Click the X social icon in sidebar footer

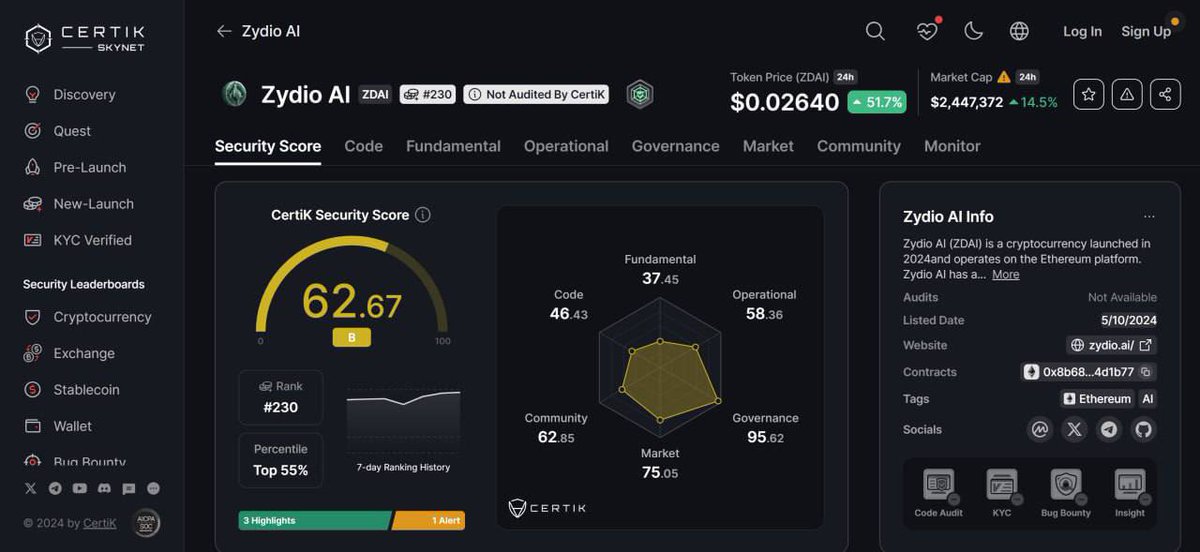point(30,489)
